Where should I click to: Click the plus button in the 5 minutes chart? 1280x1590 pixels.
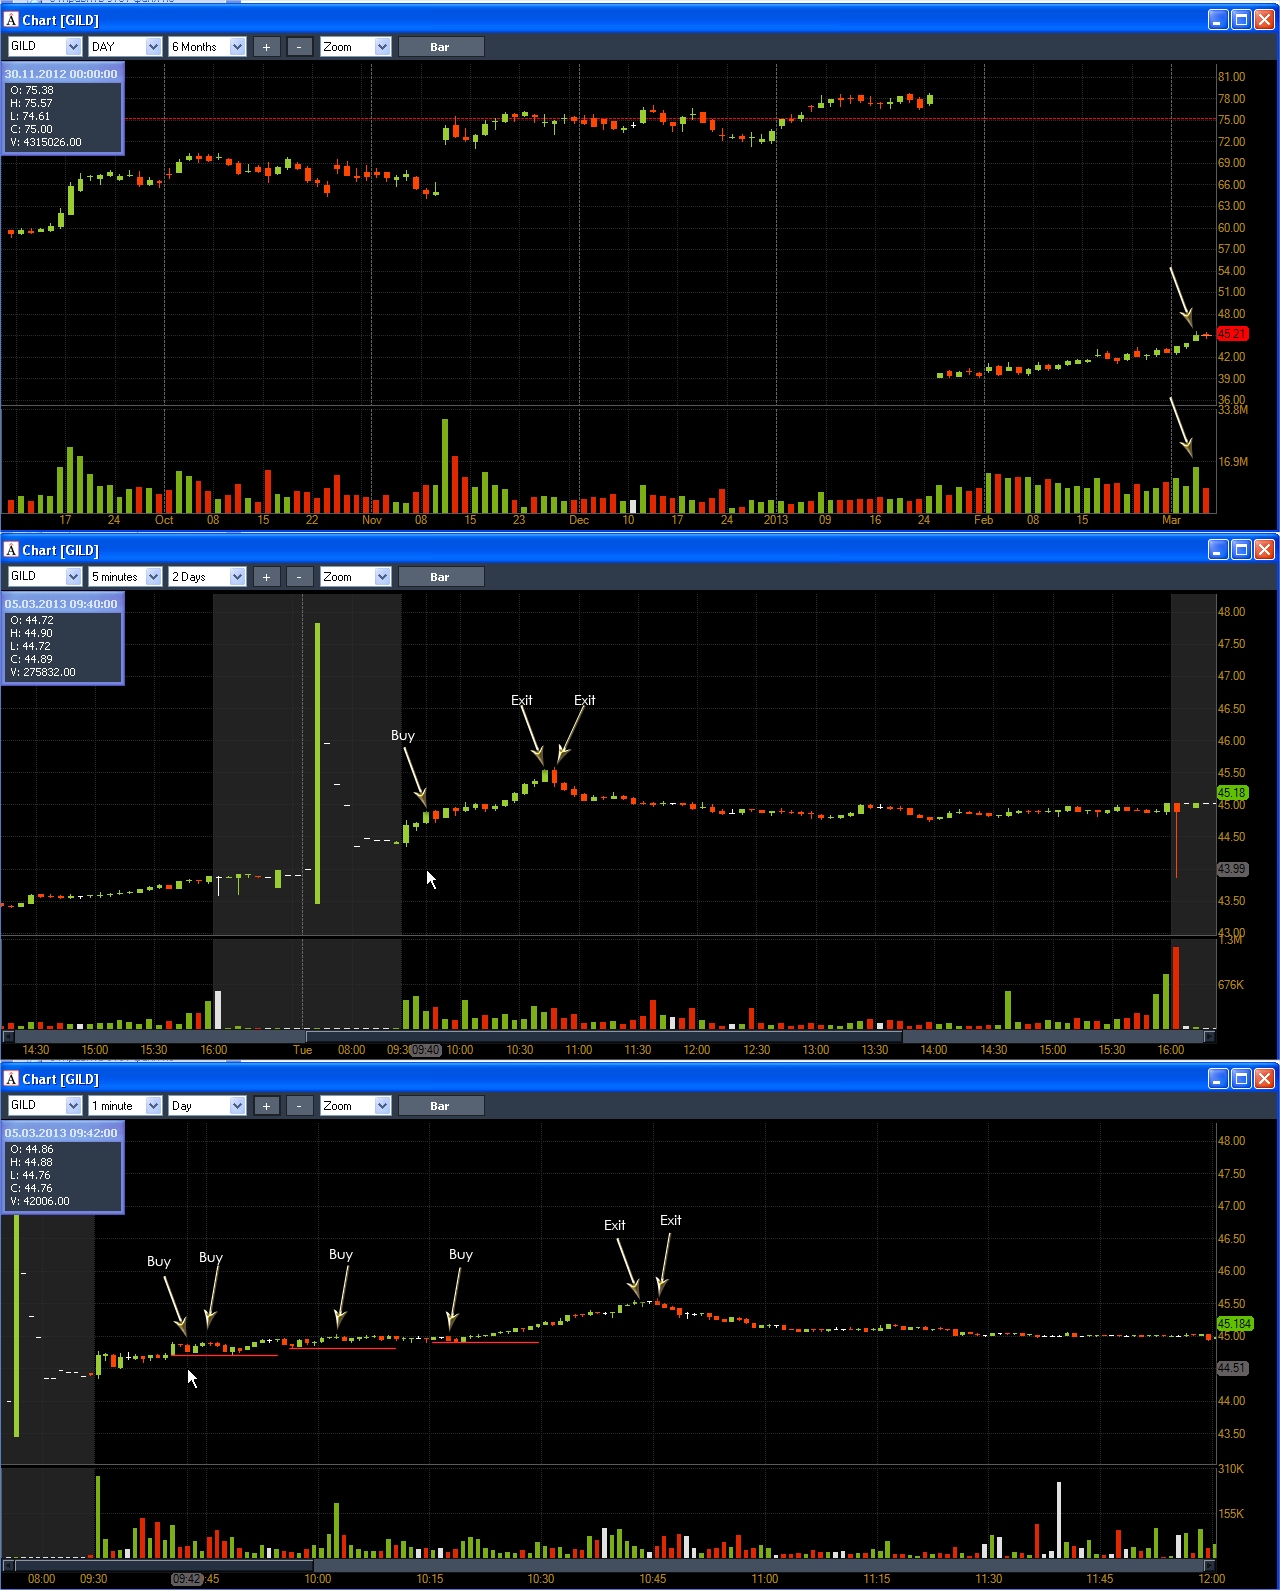point(266,577)
